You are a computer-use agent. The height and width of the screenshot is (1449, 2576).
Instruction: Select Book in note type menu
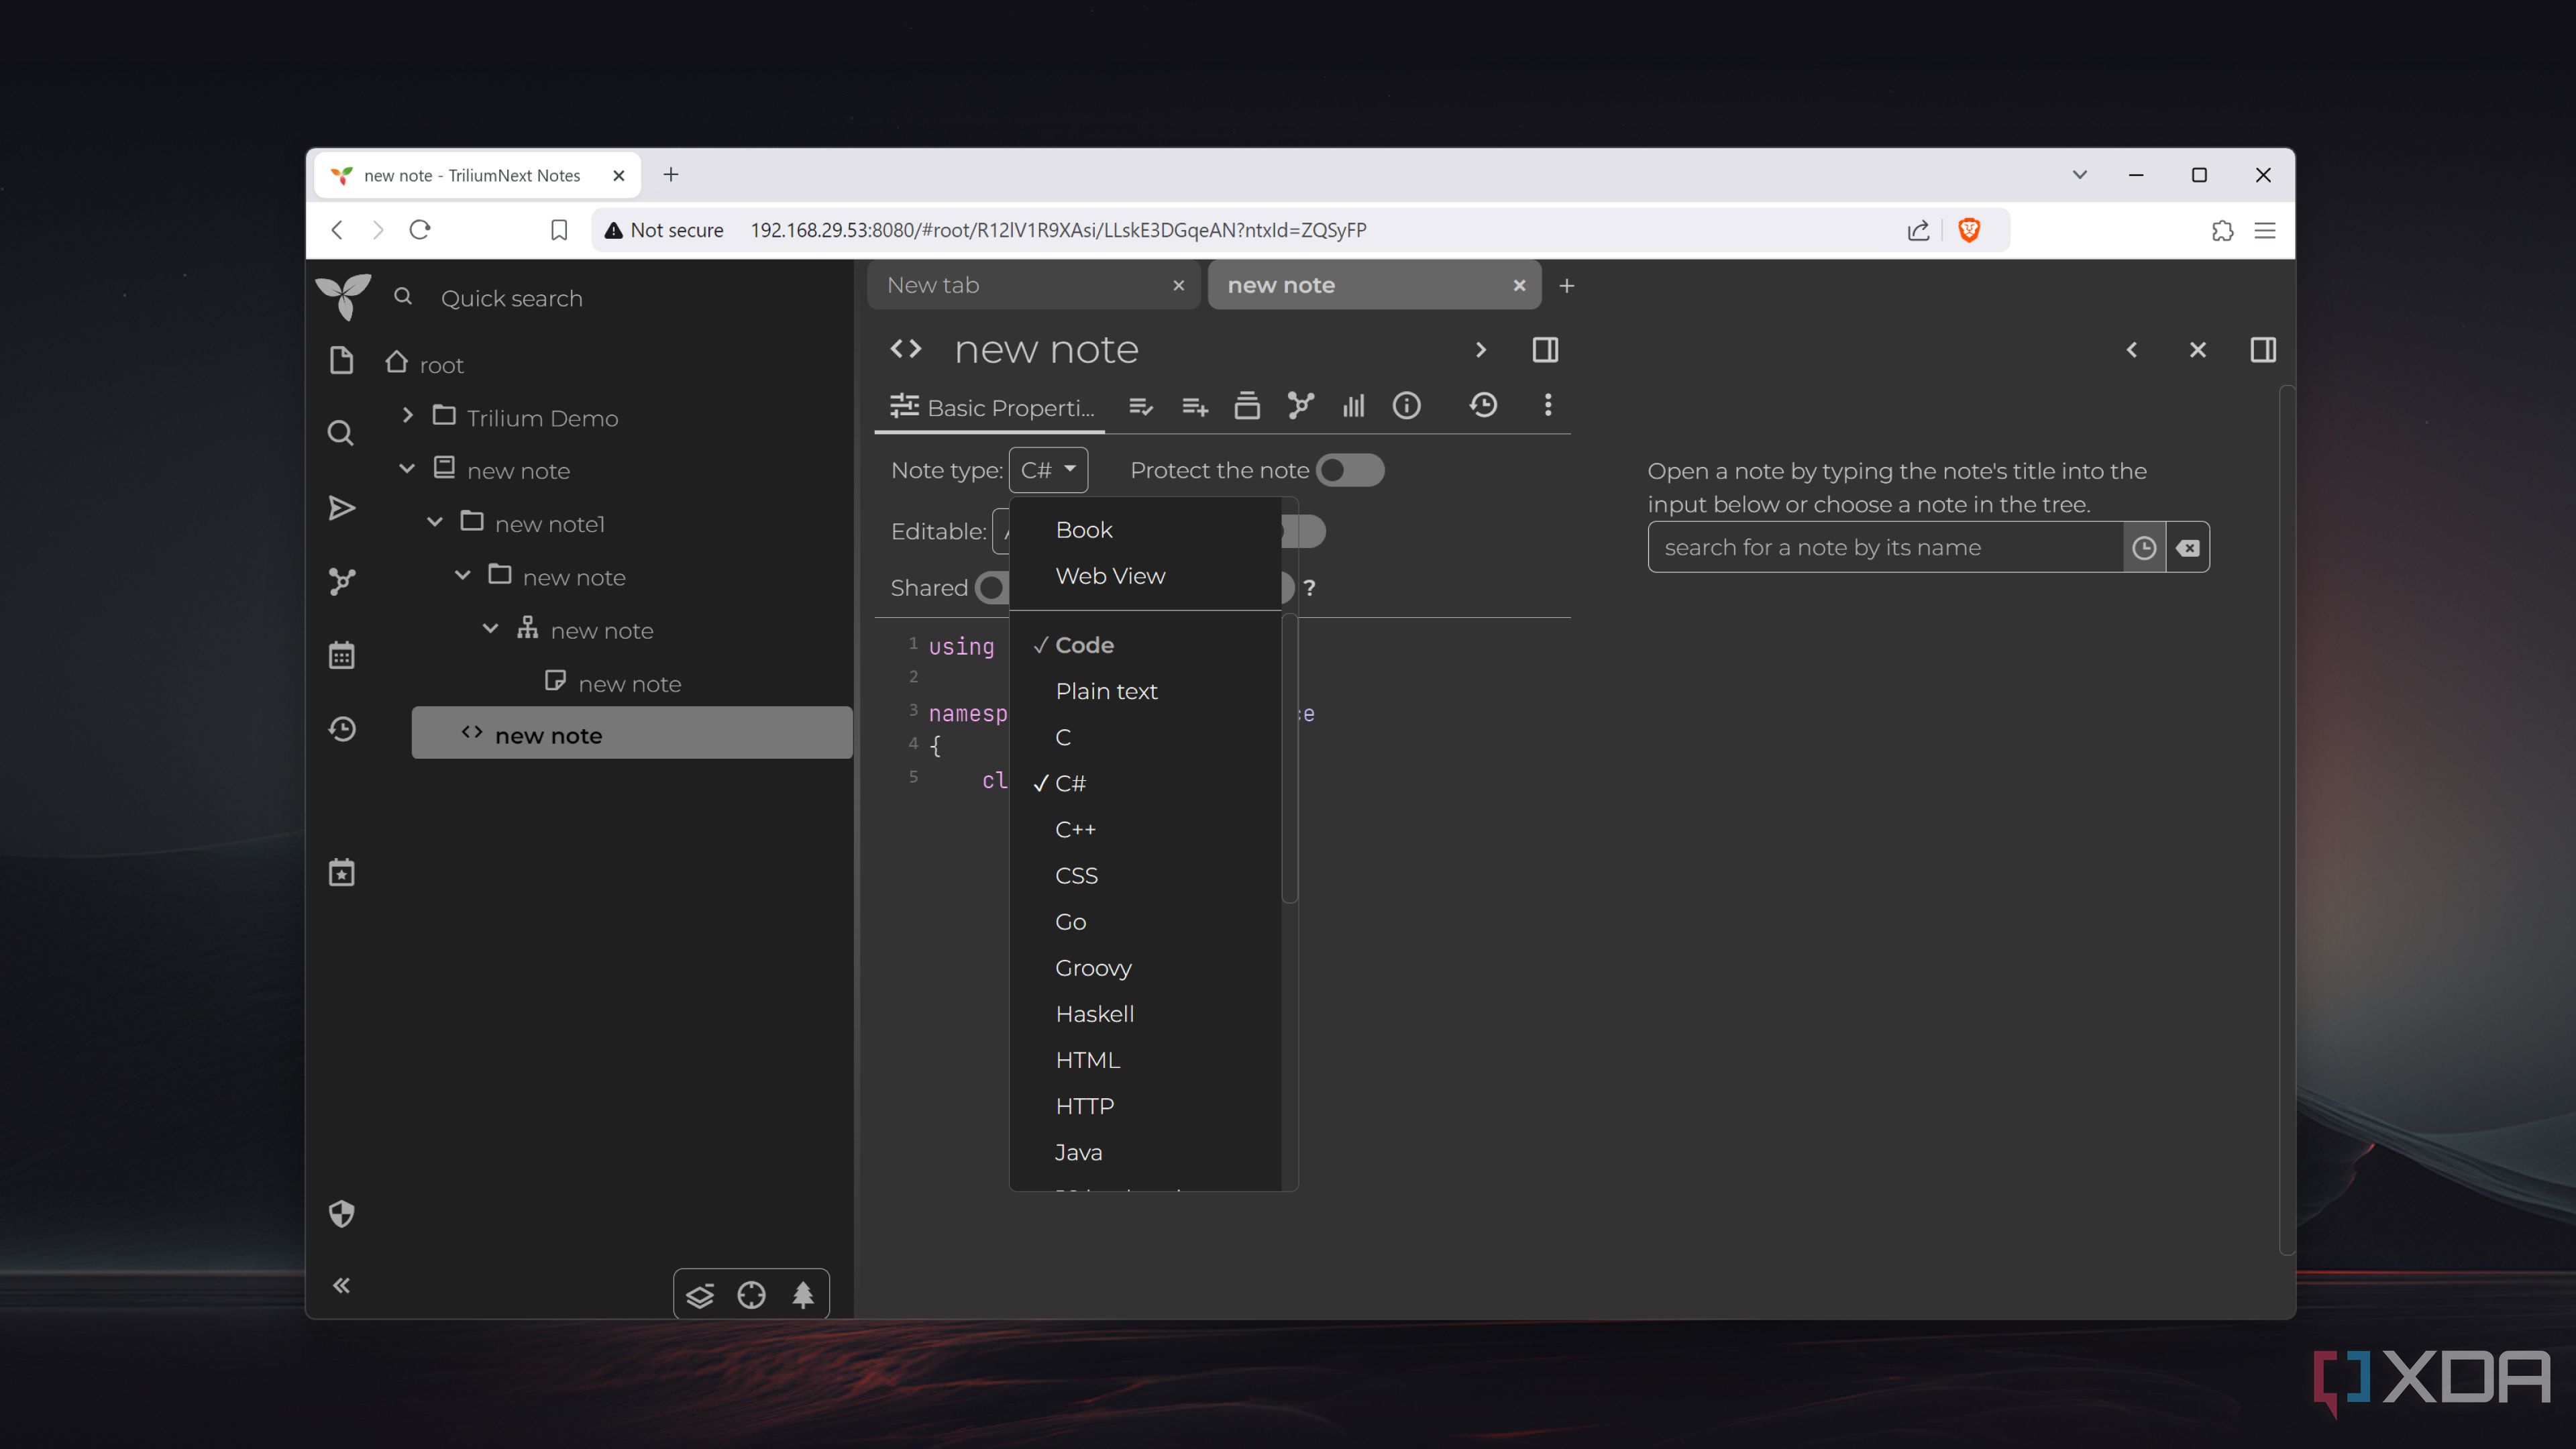pyautogui.click(x=1084, y=530)
